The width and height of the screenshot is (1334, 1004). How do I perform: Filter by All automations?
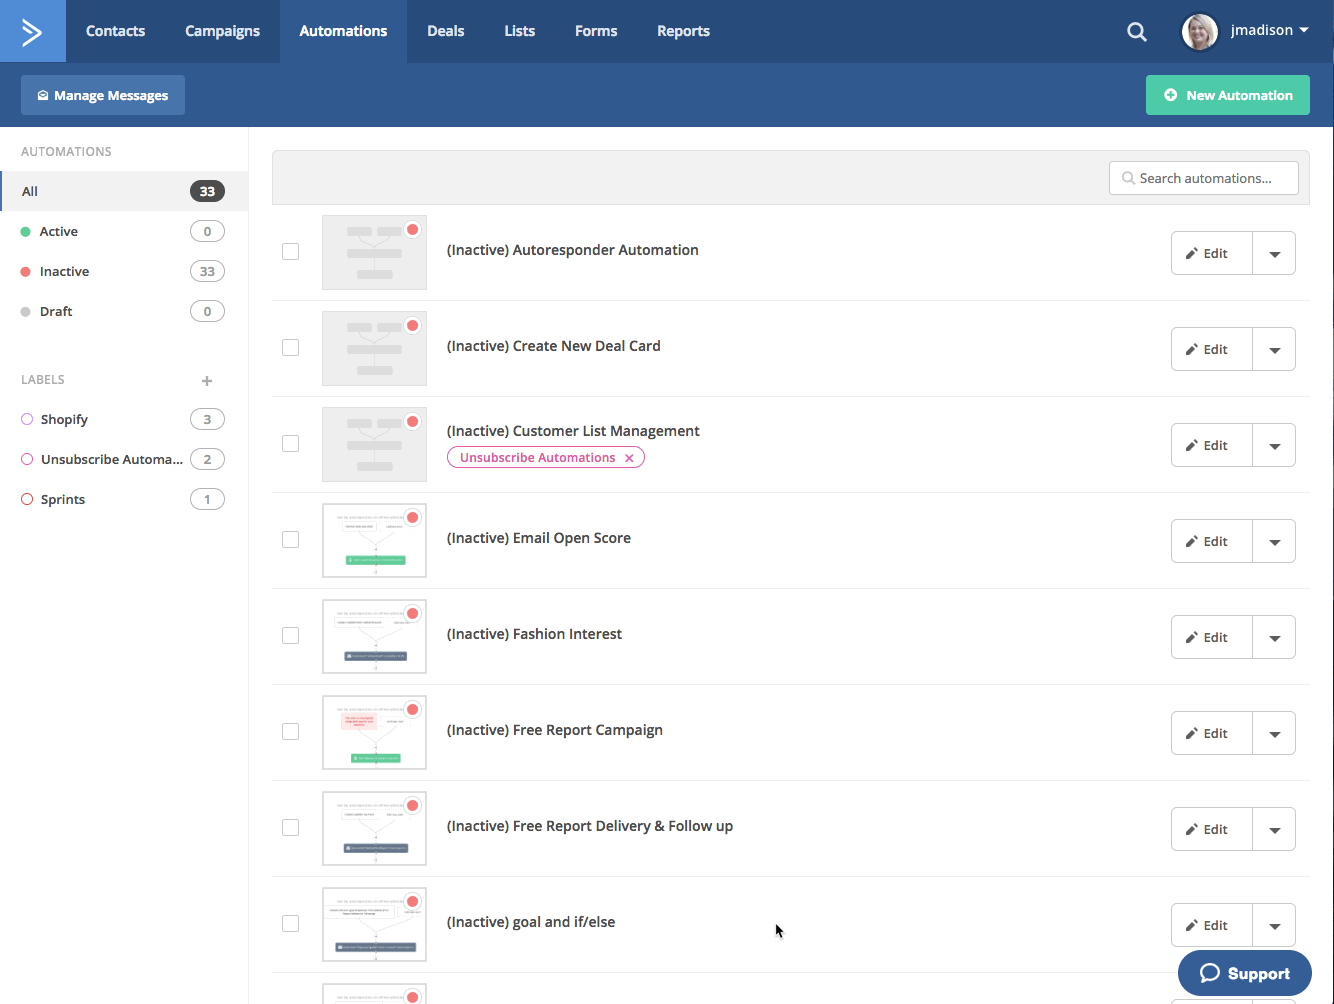124,191
